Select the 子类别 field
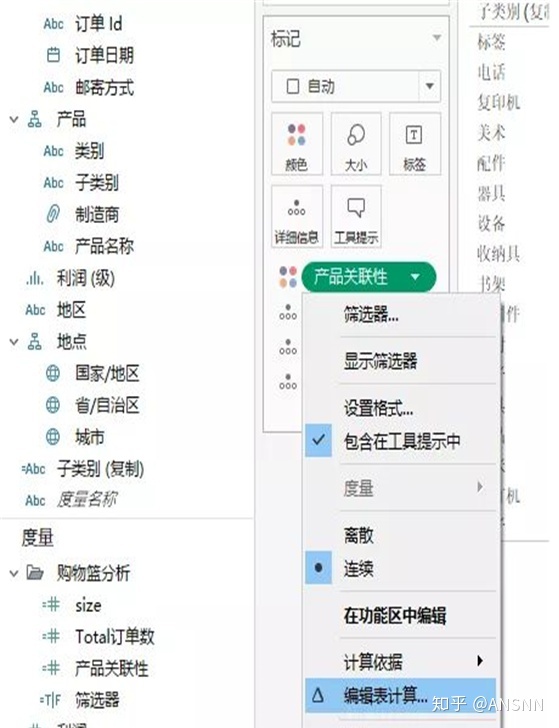This screenshot has width=559, height=728. point(97,182)
